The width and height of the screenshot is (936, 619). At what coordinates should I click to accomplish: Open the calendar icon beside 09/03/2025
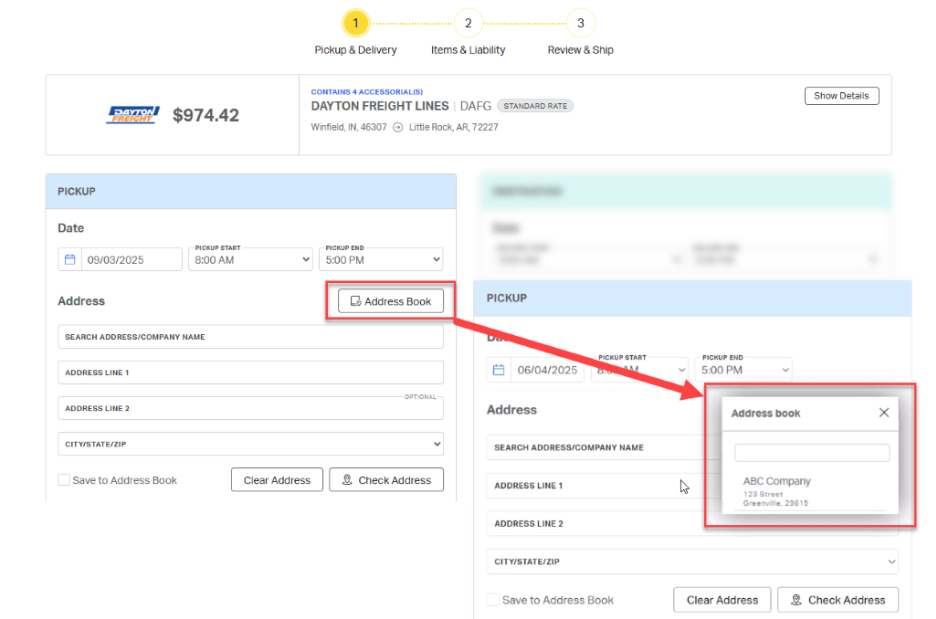pos(70,260)
